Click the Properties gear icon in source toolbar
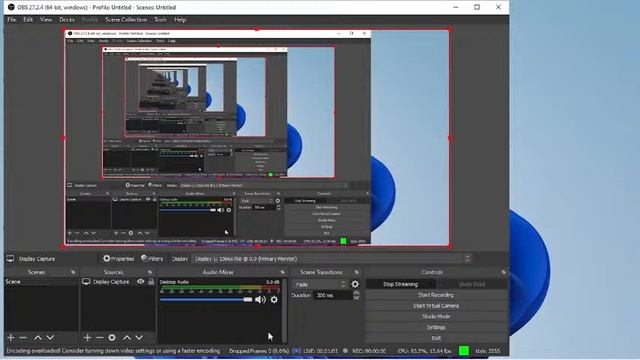This screenshot has height=360, width=640. coord(107,258)
